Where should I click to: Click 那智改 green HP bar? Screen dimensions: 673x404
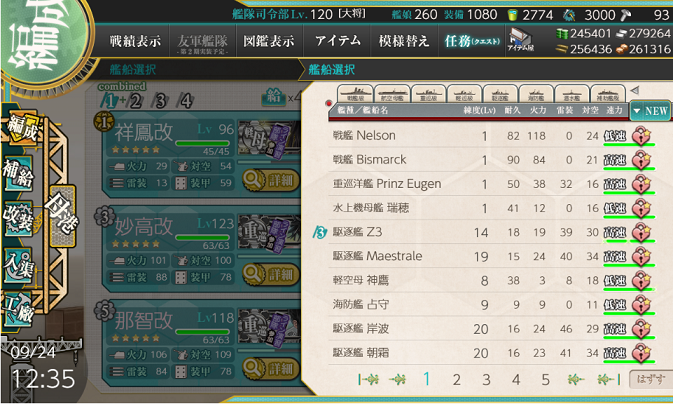point(203,332)
